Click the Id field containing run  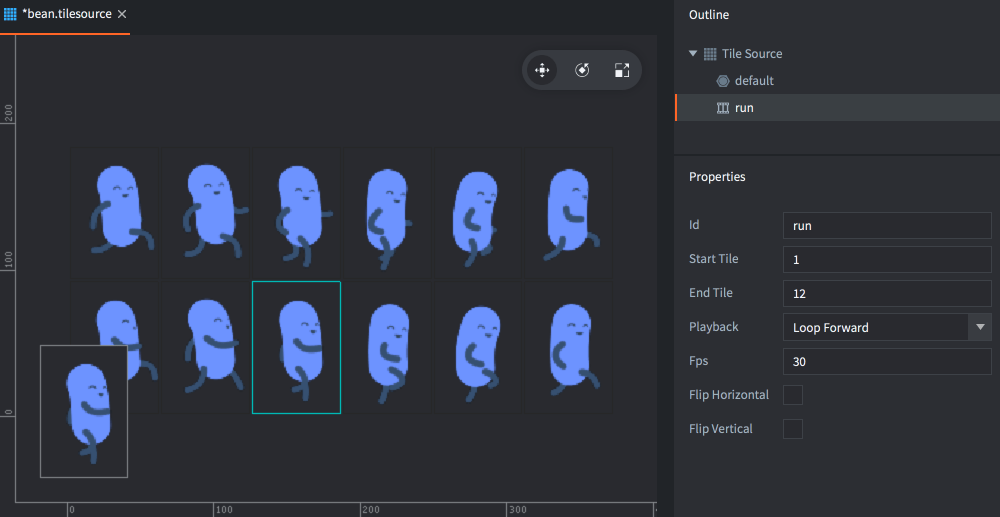coord(886,225)
